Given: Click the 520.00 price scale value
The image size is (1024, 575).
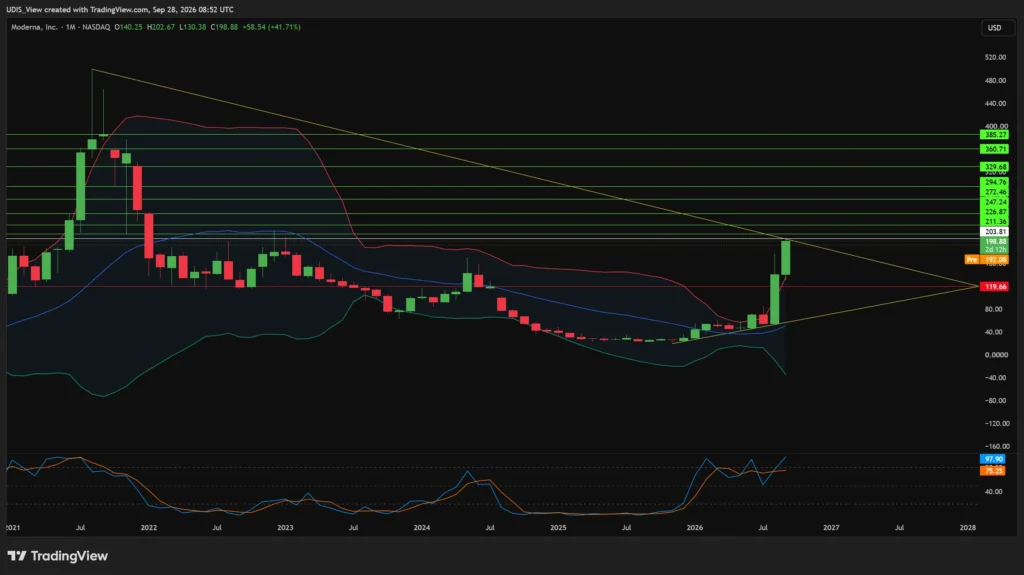Looking at the screenshot, I should pyautogui.click(x=995, y=58).
